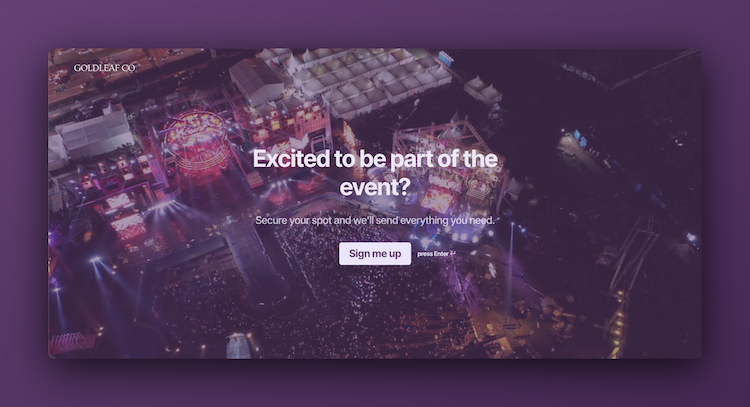Click the word 'event?' in the heading

tap(375, 186)
